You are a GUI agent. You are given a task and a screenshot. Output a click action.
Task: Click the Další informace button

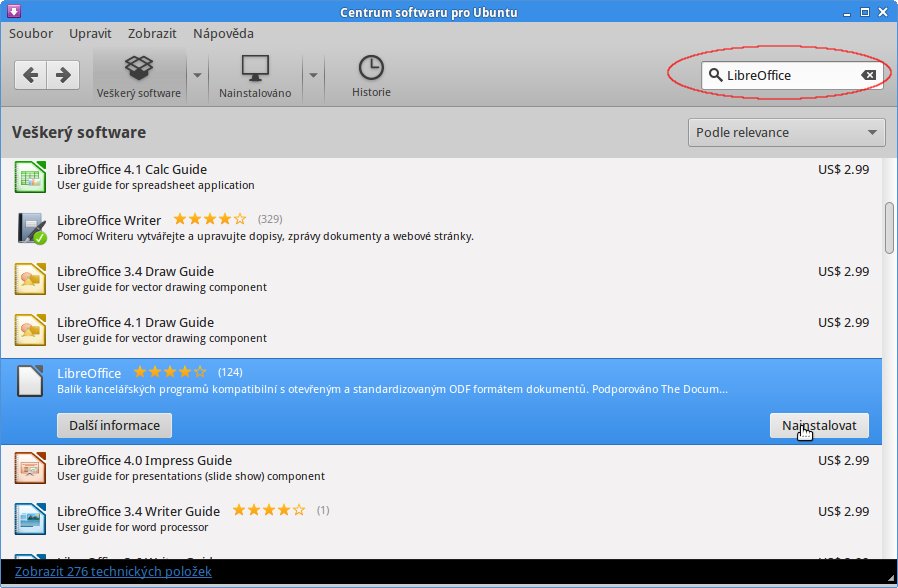point(115,425)
